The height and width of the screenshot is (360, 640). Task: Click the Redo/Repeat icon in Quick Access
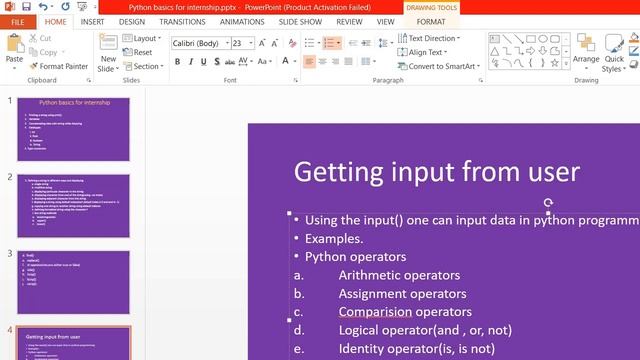coord(65,7)
